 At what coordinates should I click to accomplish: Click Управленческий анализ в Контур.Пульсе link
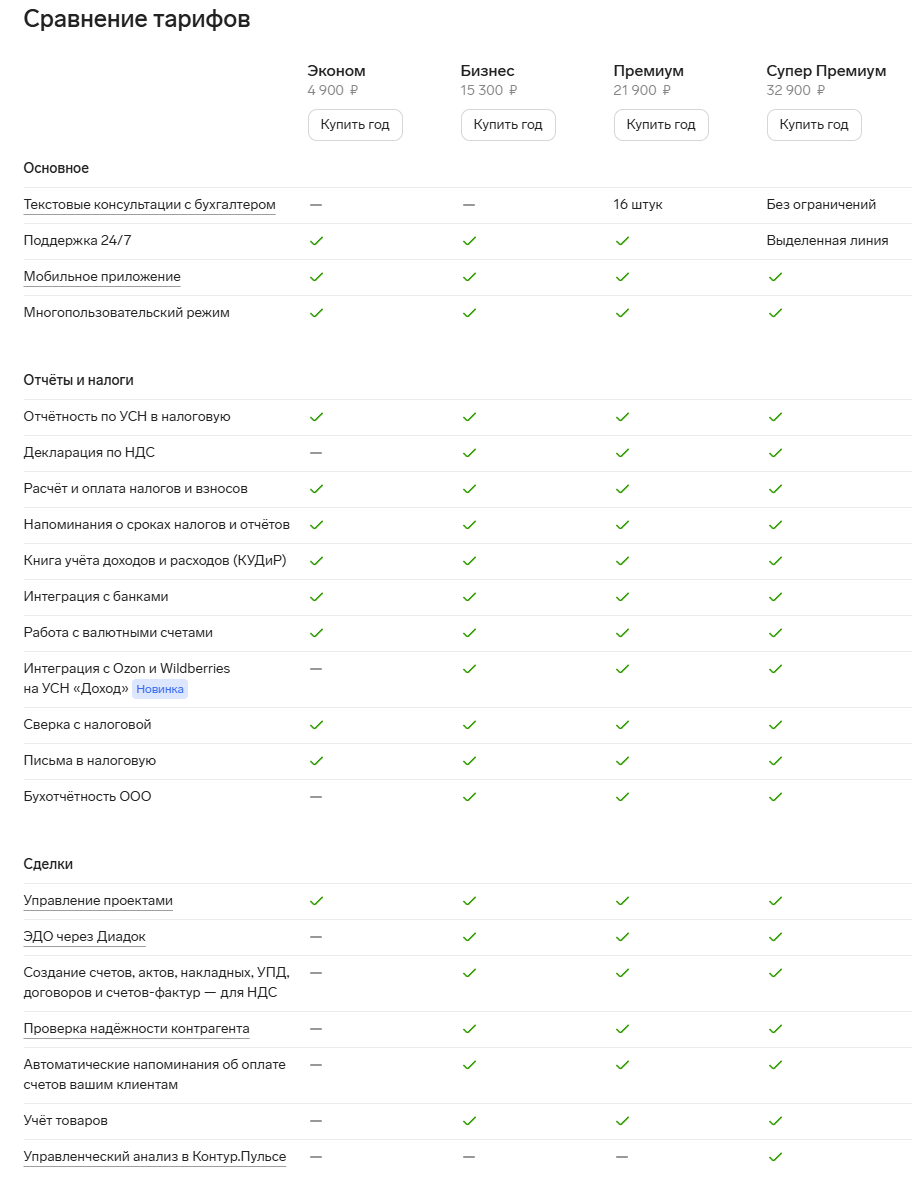coord(155,1157)
